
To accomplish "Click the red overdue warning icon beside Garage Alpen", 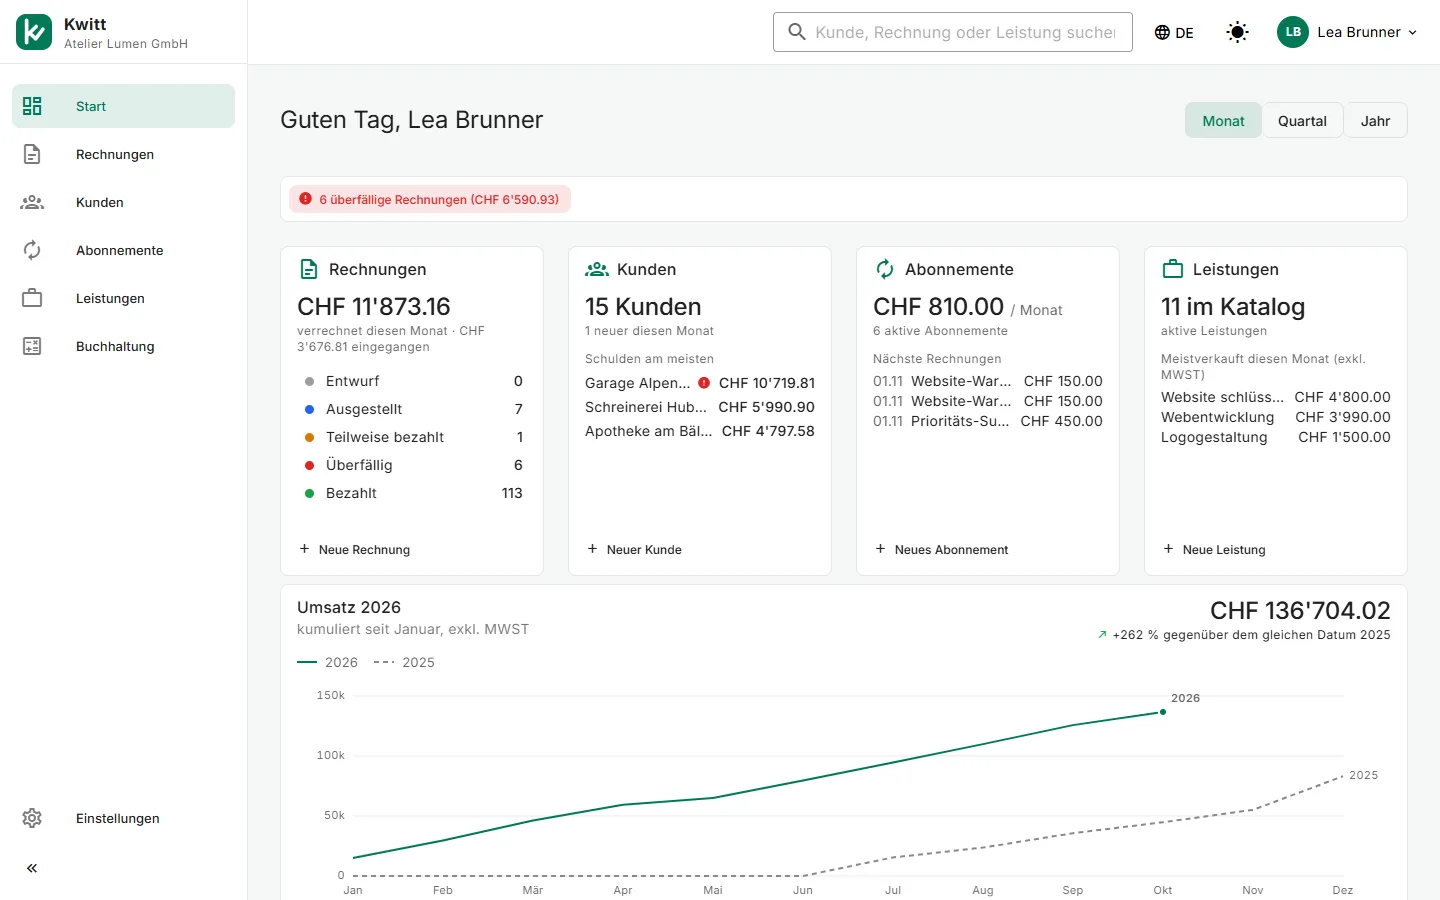I will [704, 382].
